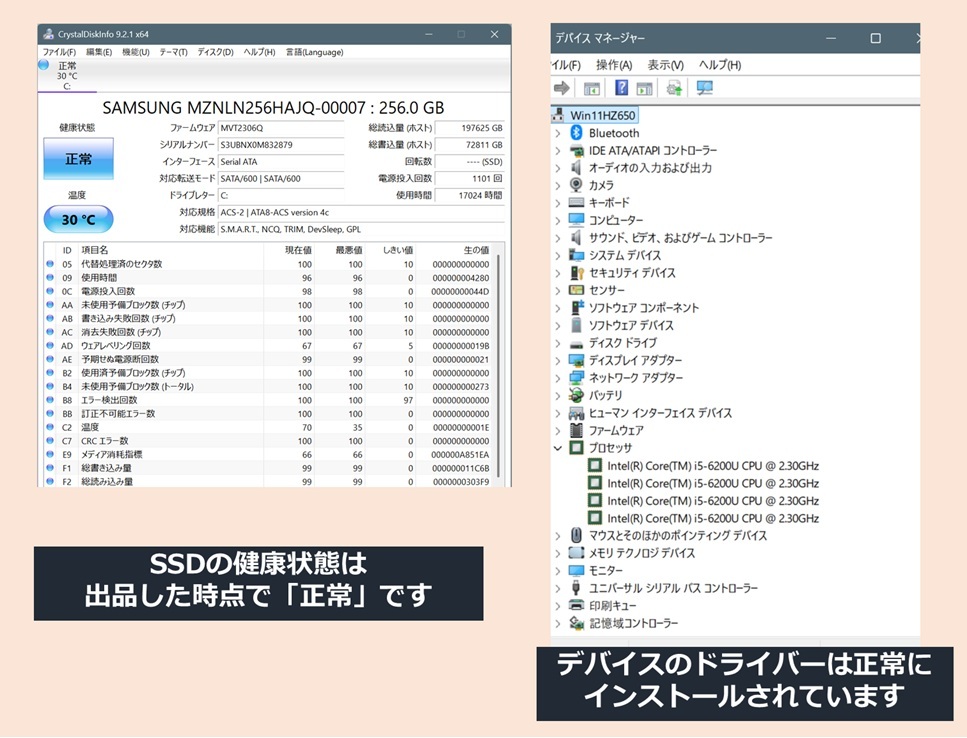Click the 正常 health status button
Image resolution: width=967 pixels, height=738 pixels.
click(x=78, y=159)
